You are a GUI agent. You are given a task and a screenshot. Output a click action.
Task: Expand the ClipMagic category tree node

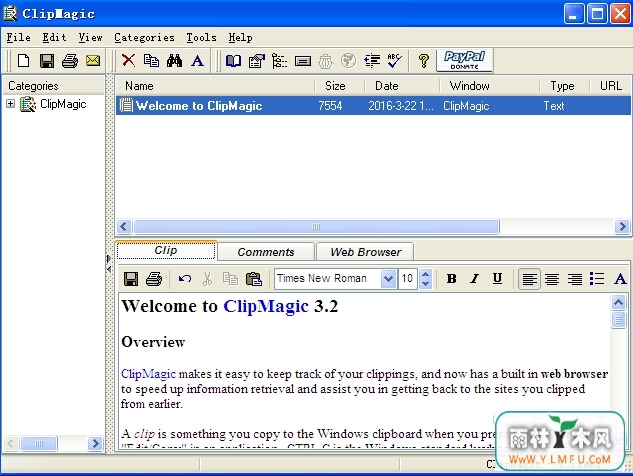pyautogui.click(x=10, y=104)
